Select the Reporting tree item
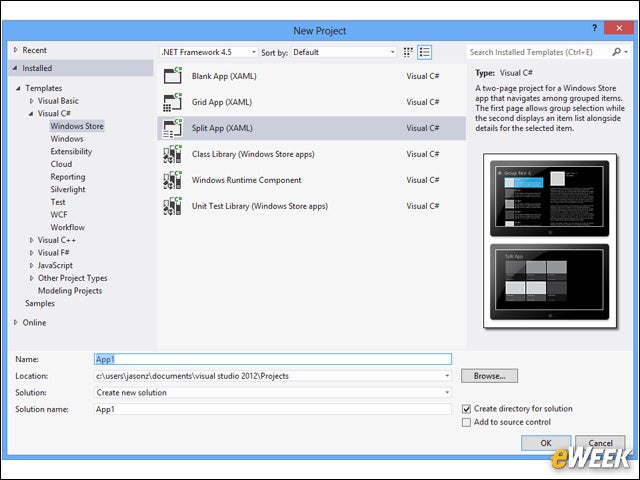This screenshot has width=640, height=480. coord(68,177)
